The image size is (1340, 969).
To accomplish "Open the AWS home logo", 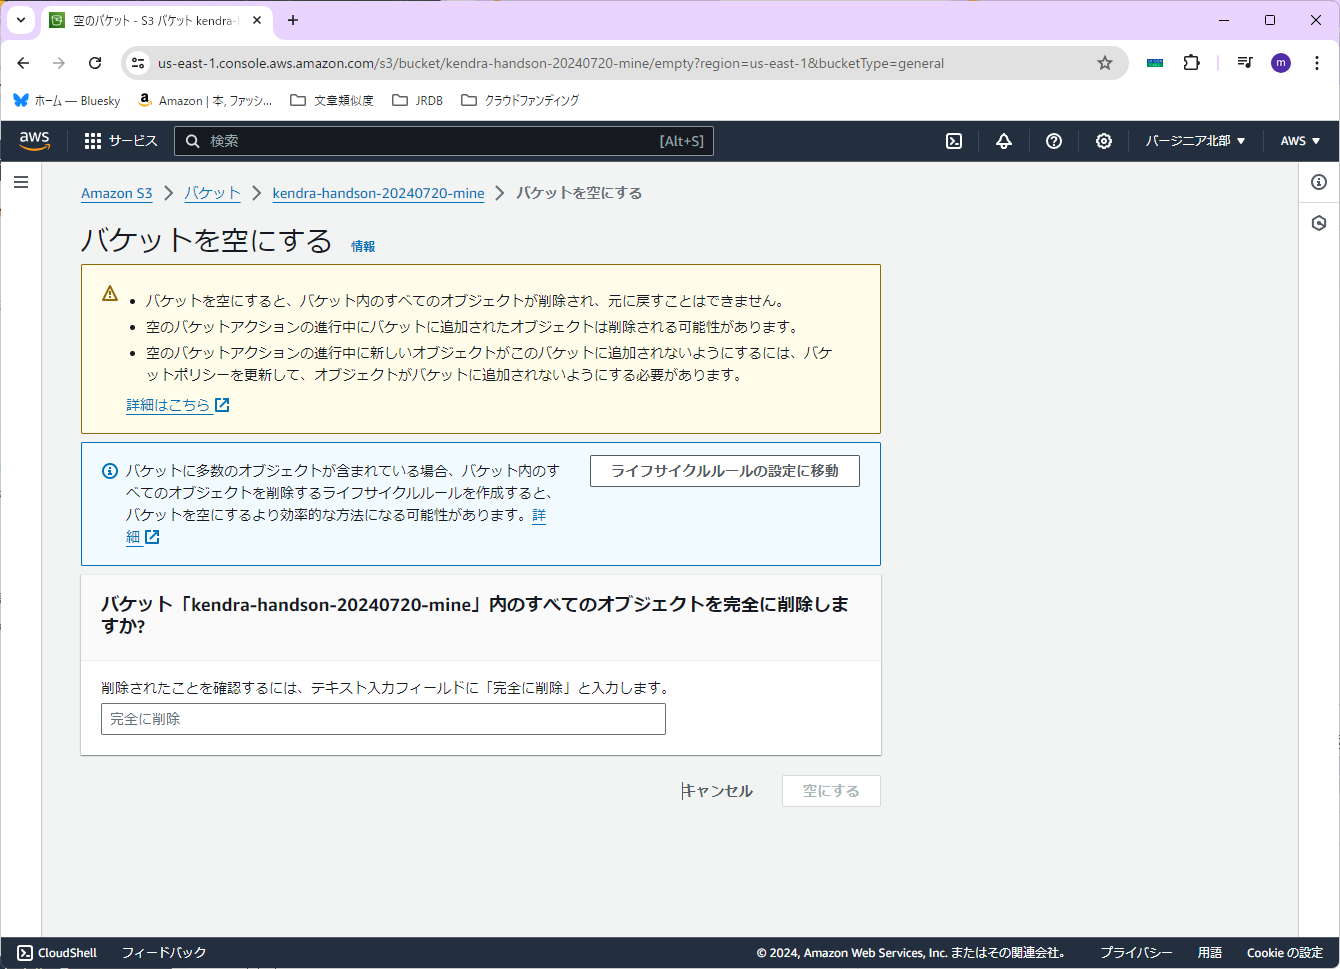I will [x=34, y=141].
